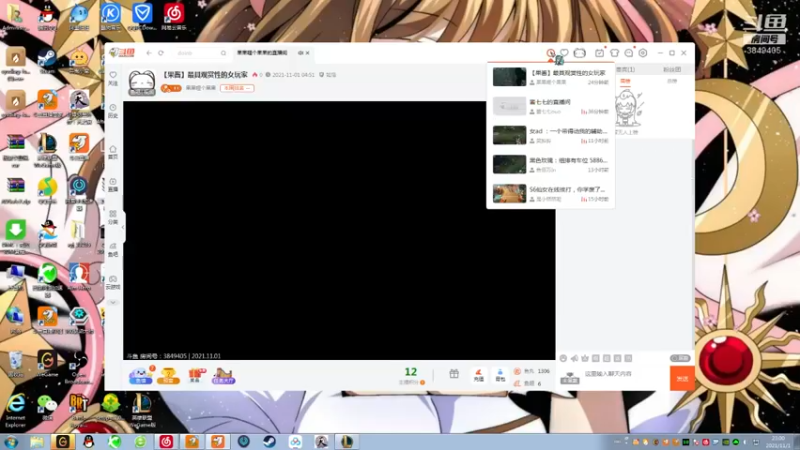Open the gift box icon near the recharge button
Image resolution: width=800 pixels, height=450 pixels.
454,374
